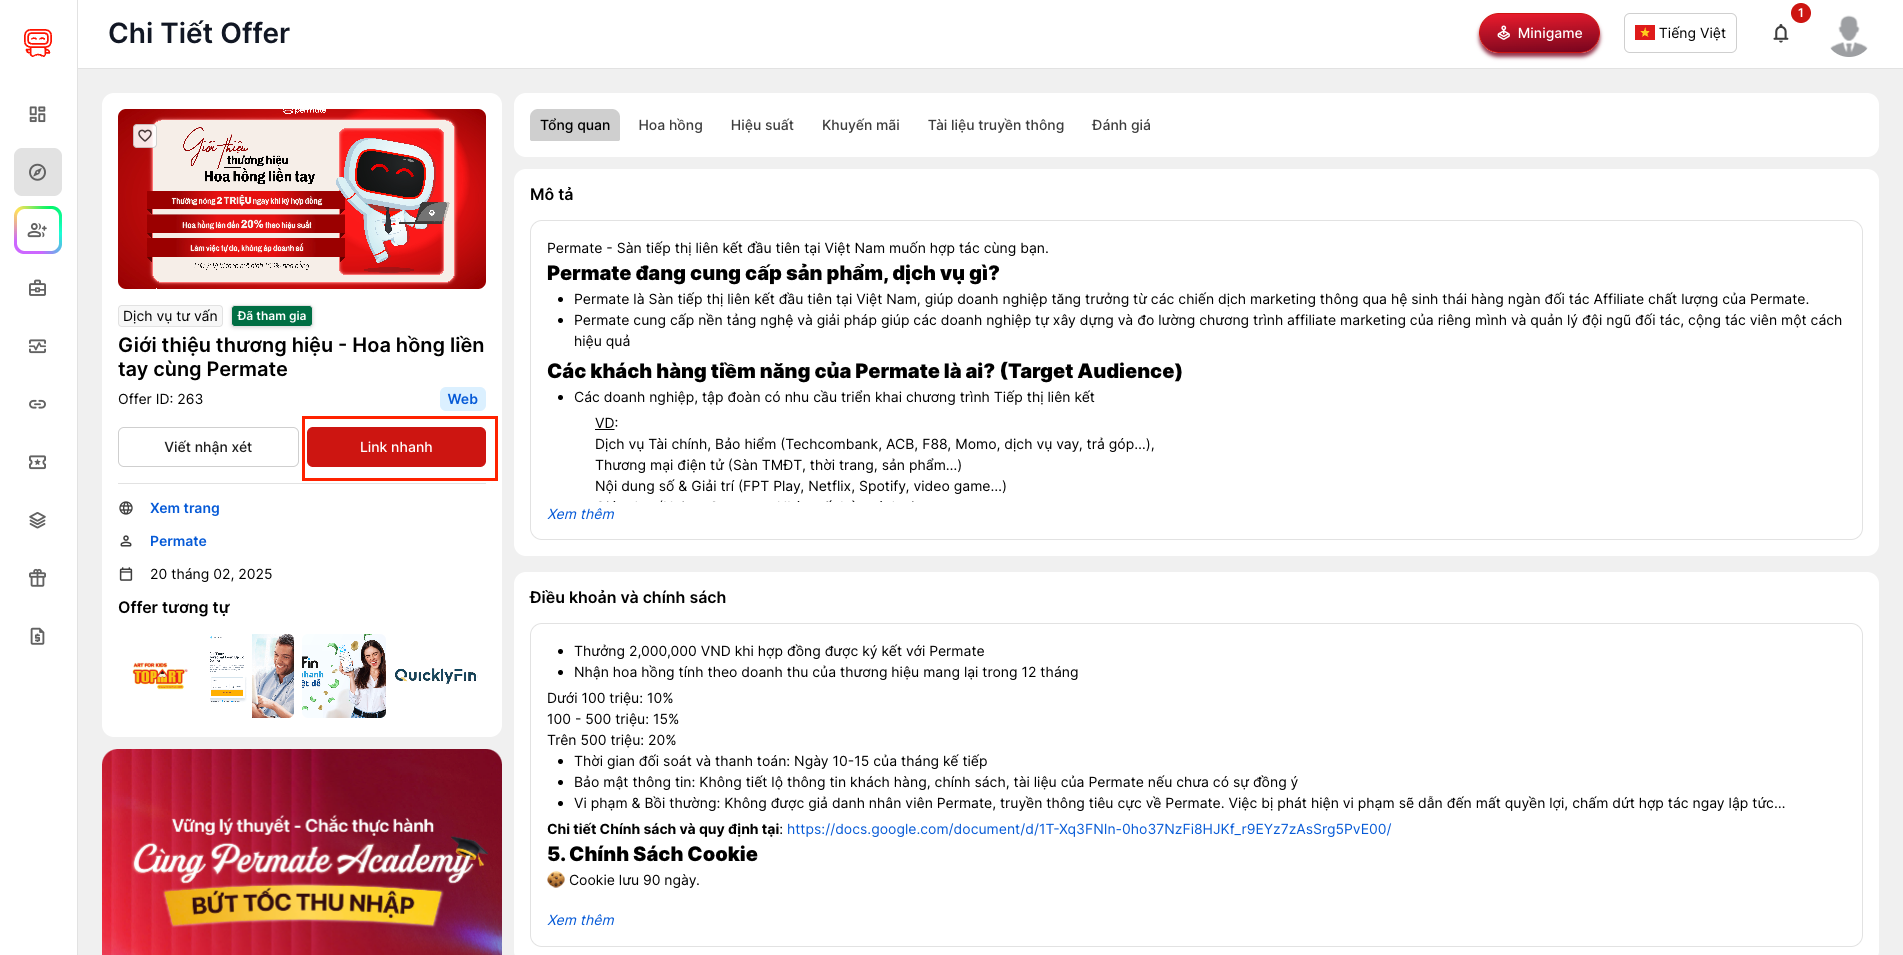Open the stacked layers icon in the sidebar
Image resolution: width=1903 pixels, height=955 pixels.
(x=38, y=520)
